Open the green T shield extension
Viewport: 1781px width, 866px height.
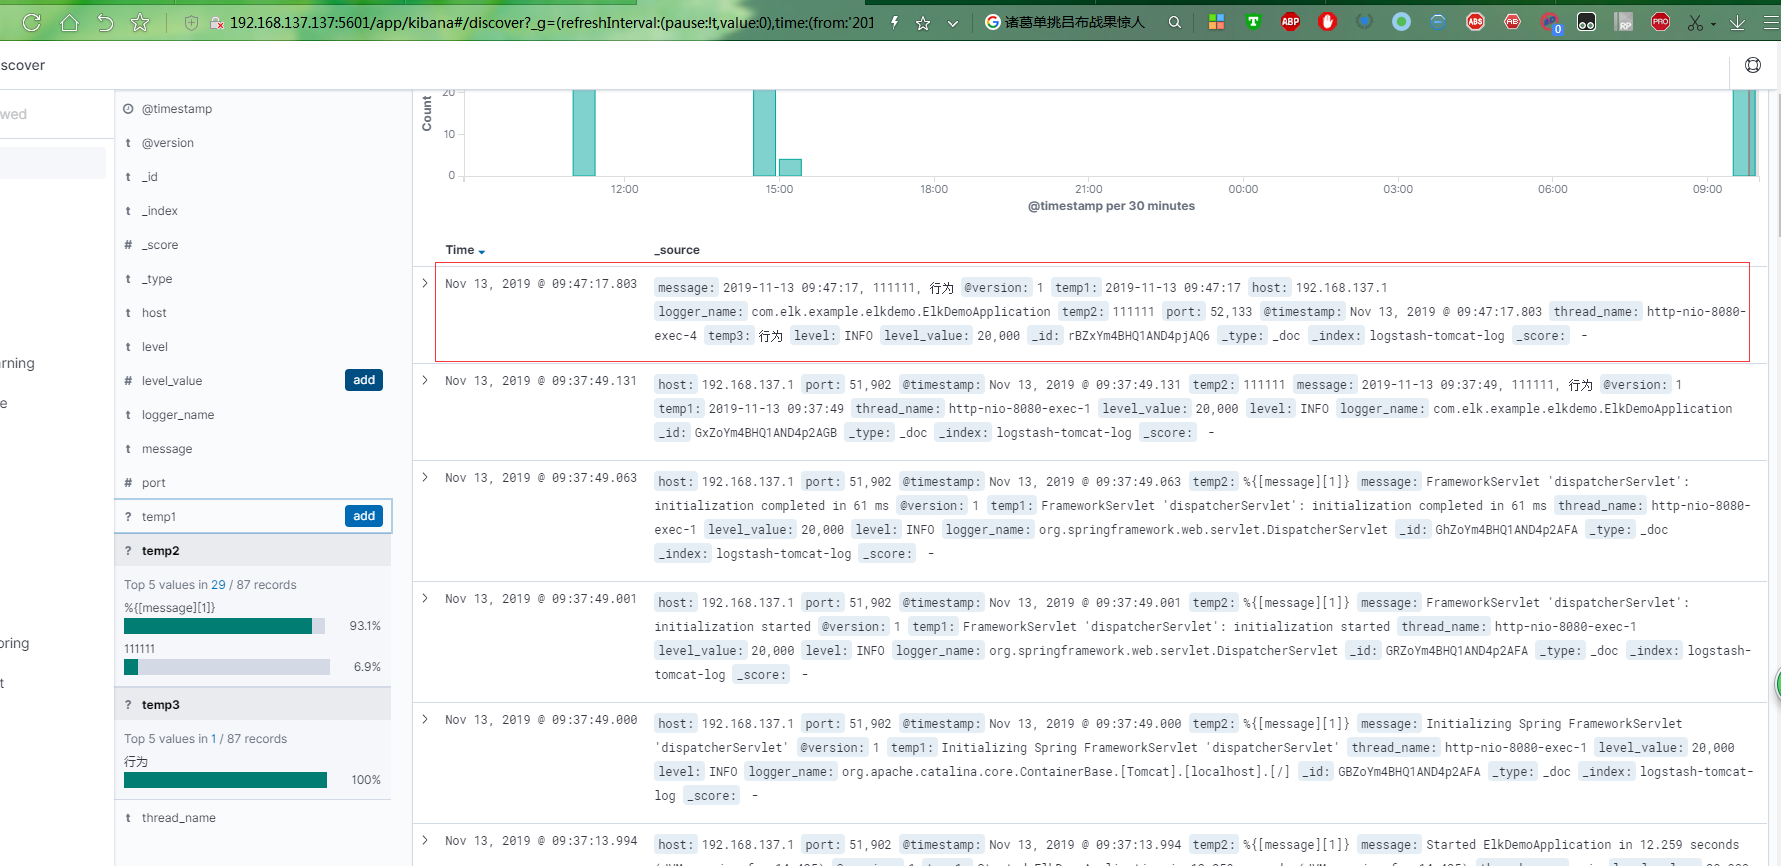[1253, 22]
